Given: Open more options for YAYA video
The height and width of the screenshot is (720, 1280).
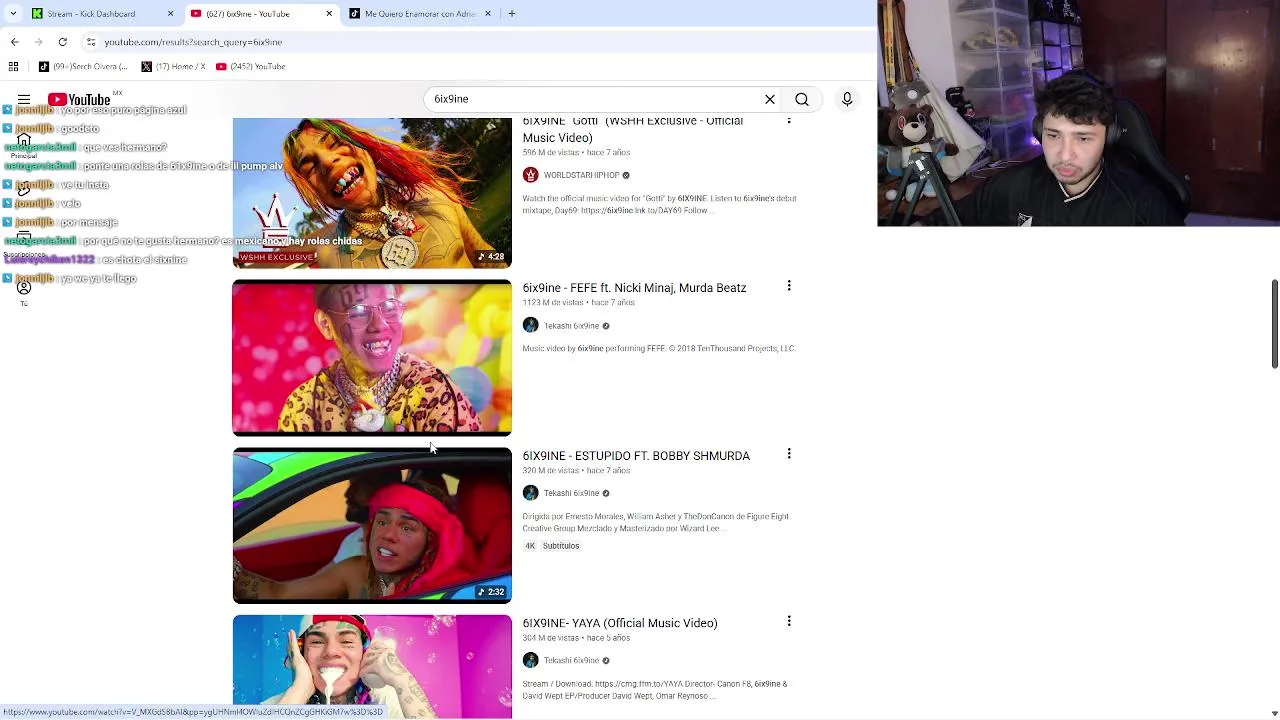Looking at the screenshot, I should (789, 621).
